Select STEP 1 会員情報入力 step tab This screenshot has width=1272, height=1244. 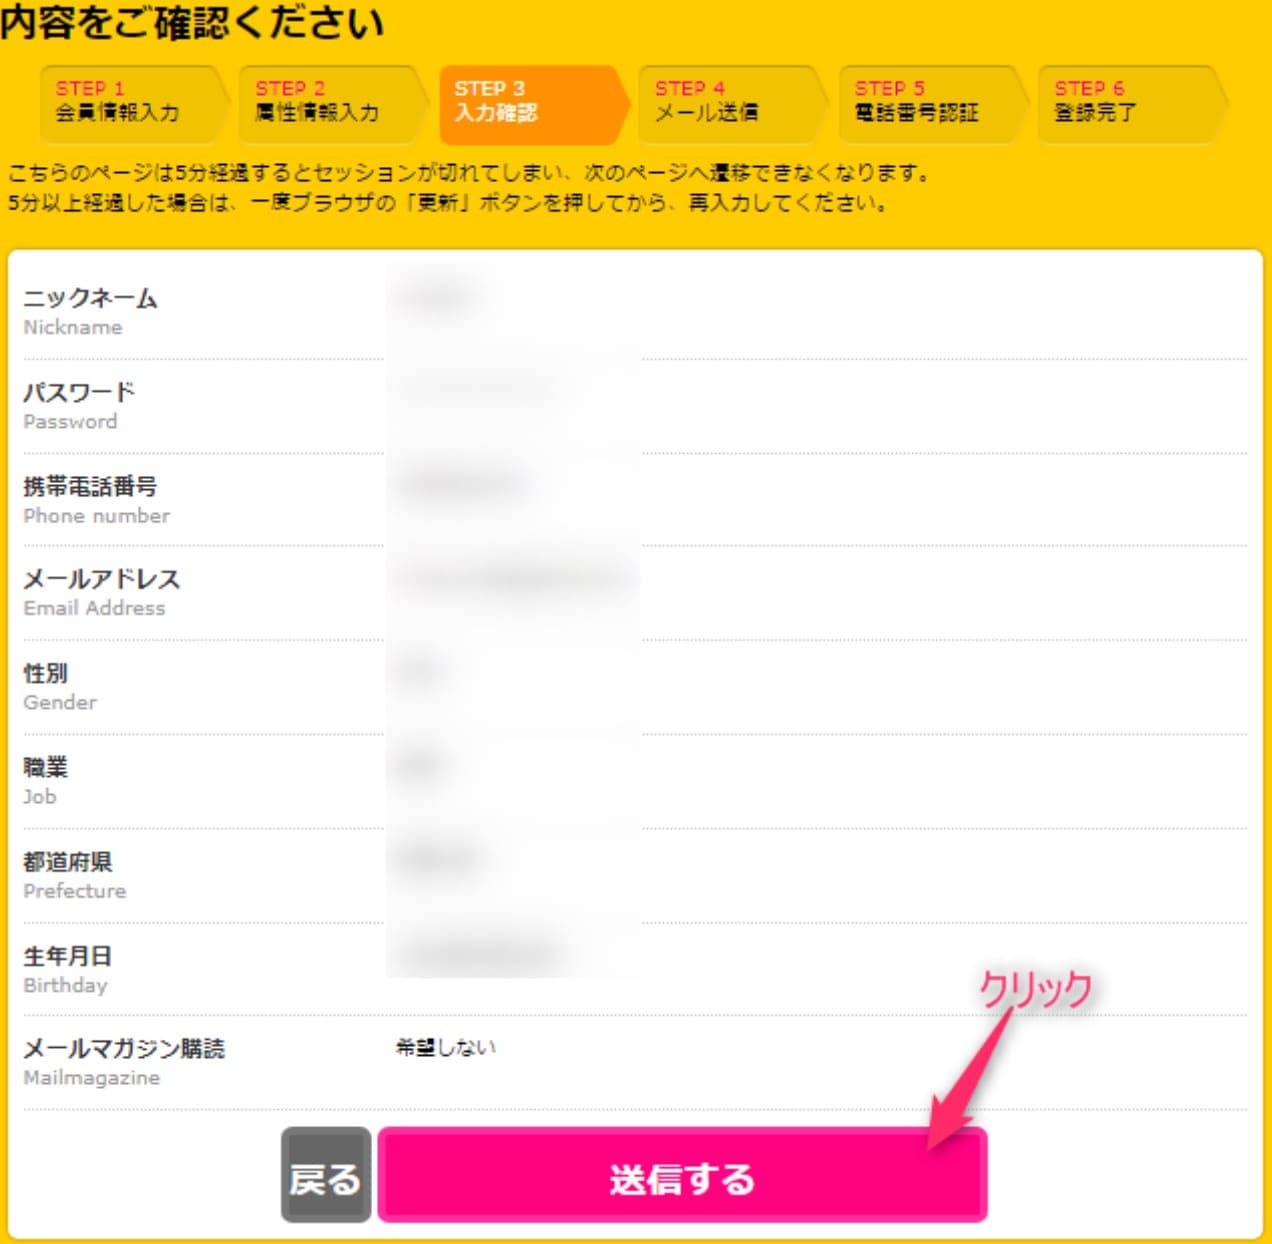pos(134,102)
